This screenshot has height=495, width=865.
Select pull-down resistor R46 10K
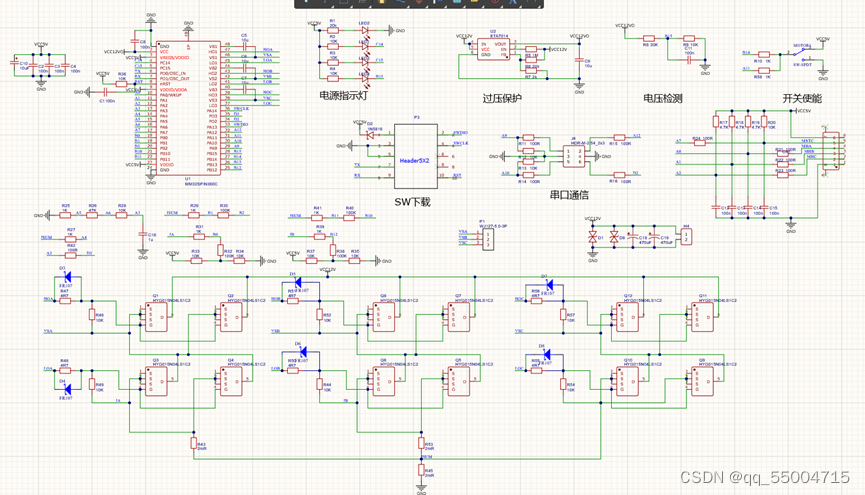(x=92, y=315)
